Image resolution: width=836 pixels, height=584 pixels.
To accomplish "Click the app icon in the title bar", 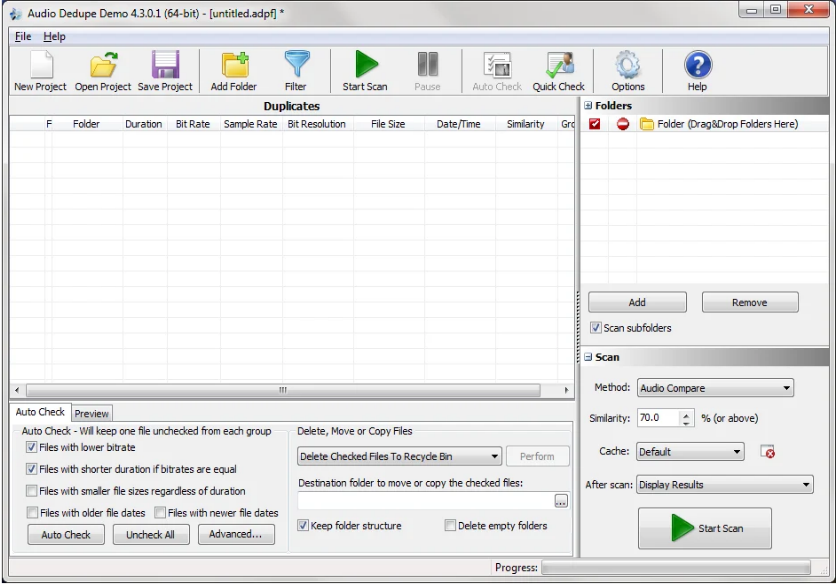I will (15, 13).
